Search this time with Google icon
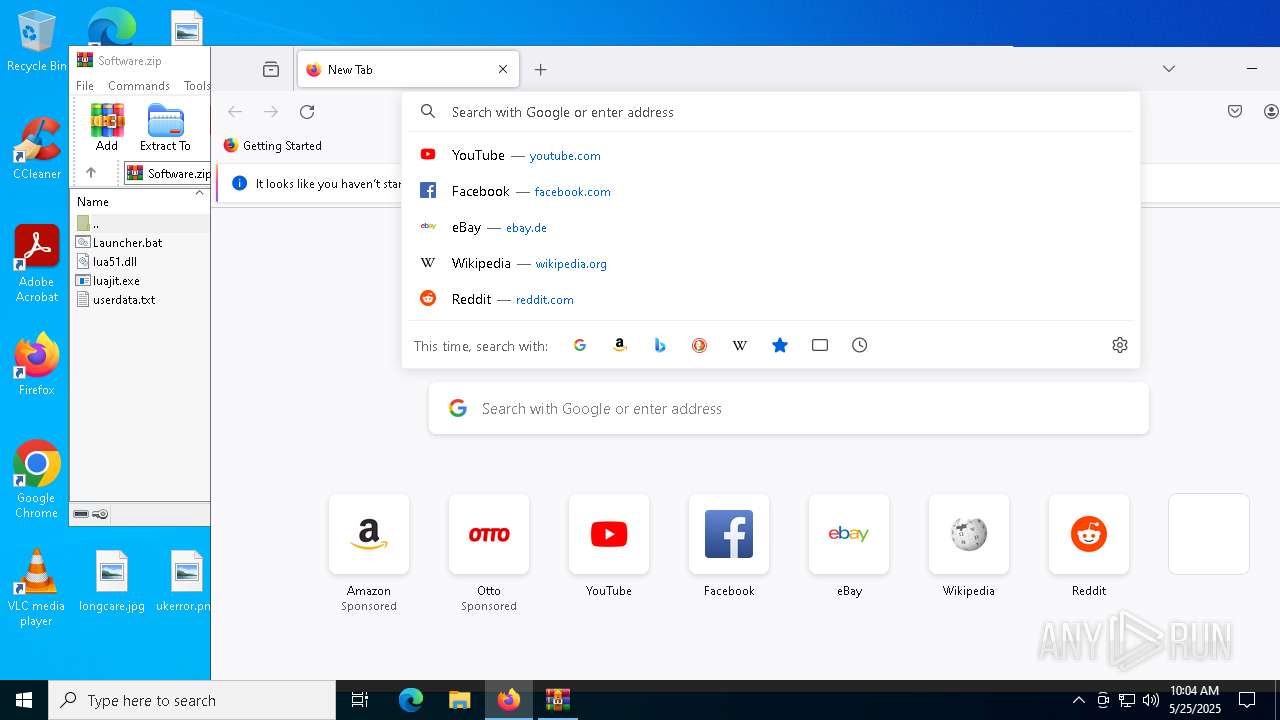Image resolution: width=1280 pixels, height=720 pixels. (x=580, y=345)
